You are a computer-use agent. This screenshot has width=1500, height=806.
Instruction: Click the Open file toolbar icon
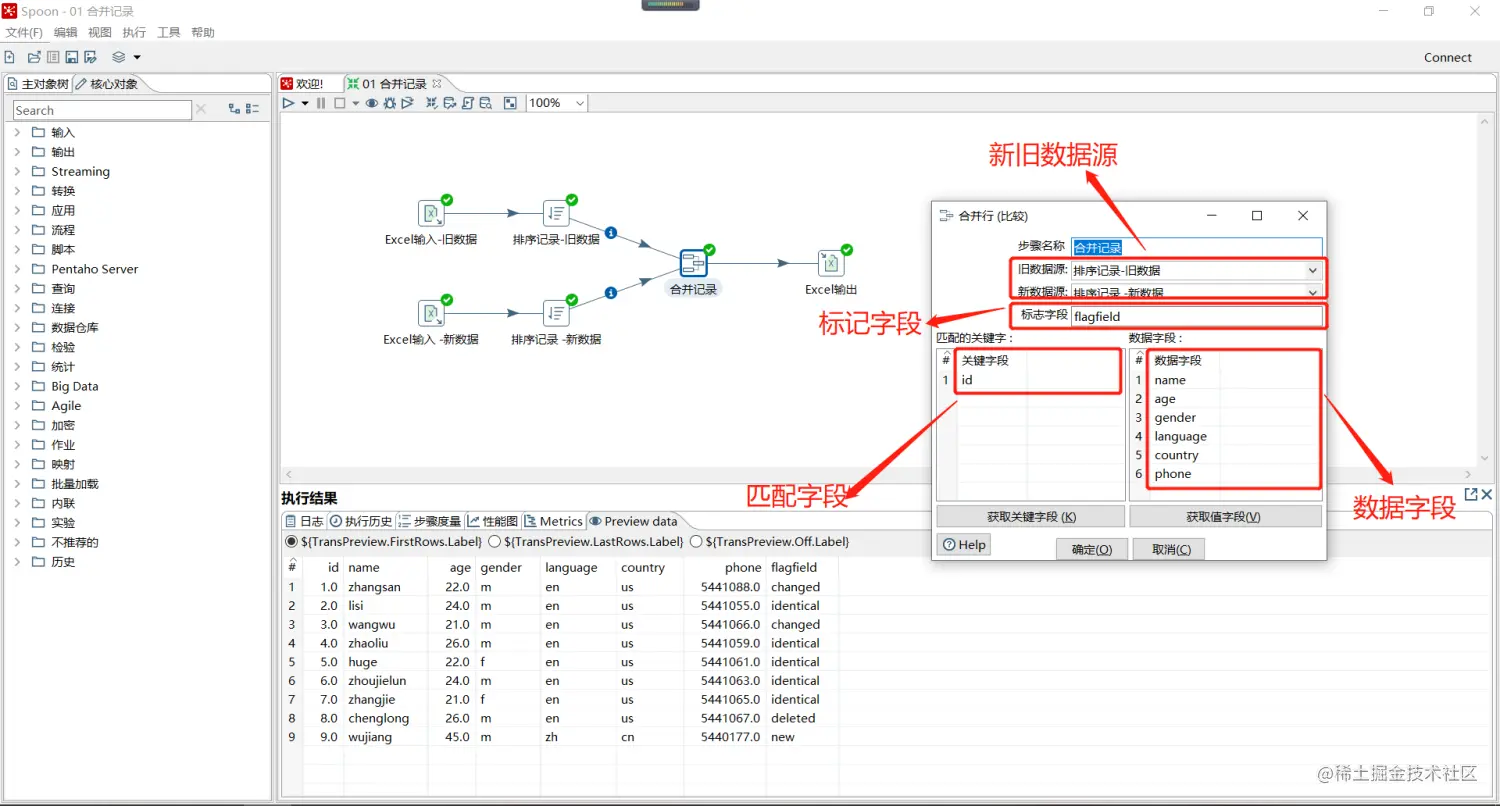click(x=34, y=57)
